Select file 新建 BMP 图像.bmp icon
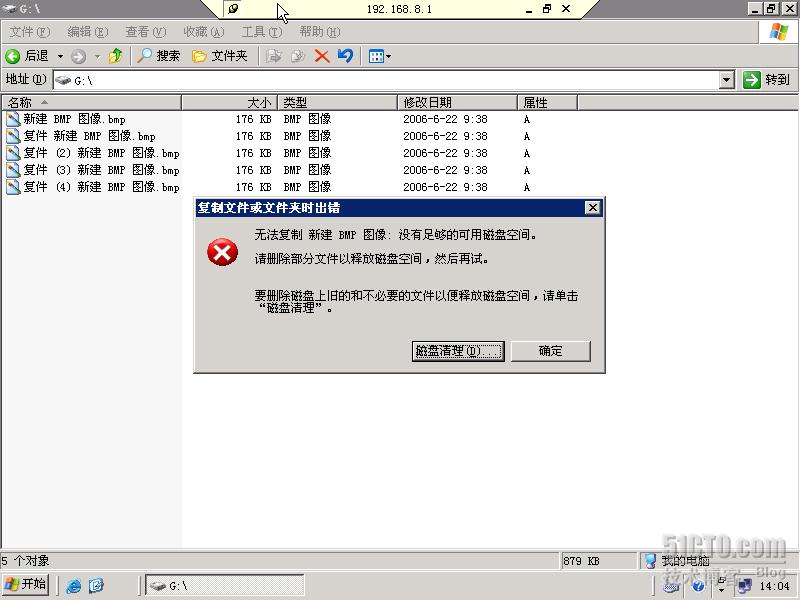 [x=13, y=119]
